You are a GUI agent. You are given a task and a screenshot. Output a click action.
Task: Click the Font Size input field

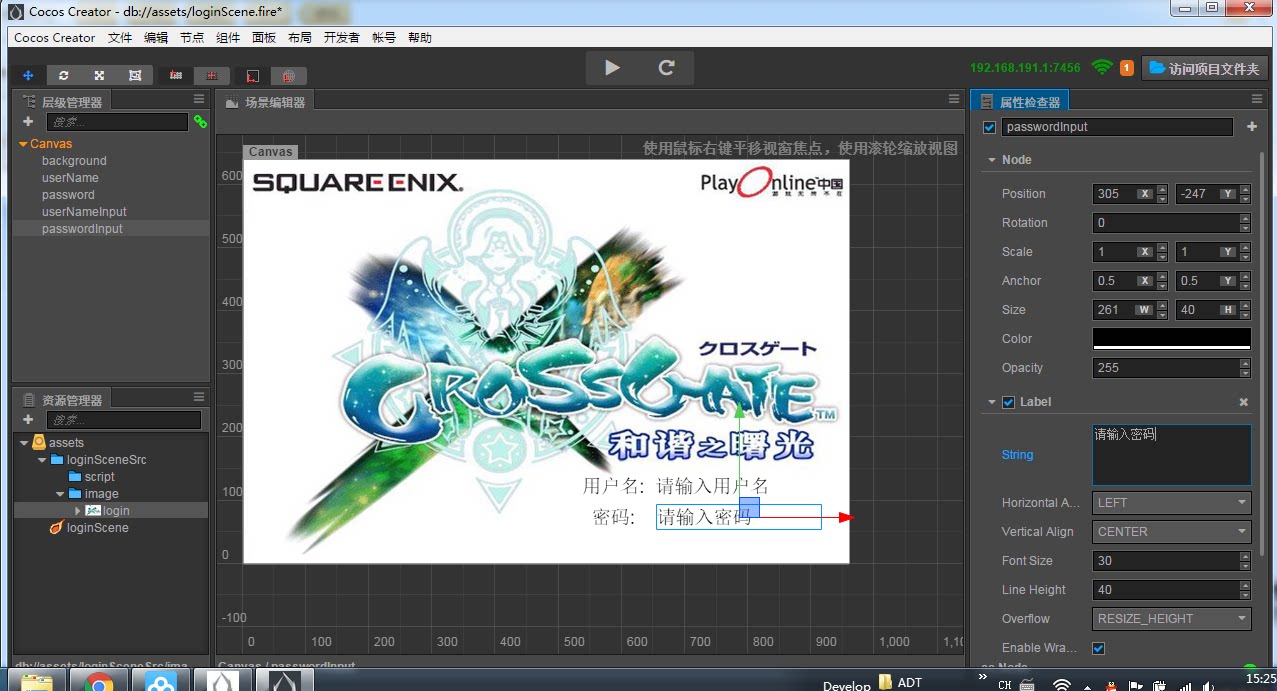pos(1165,561)
